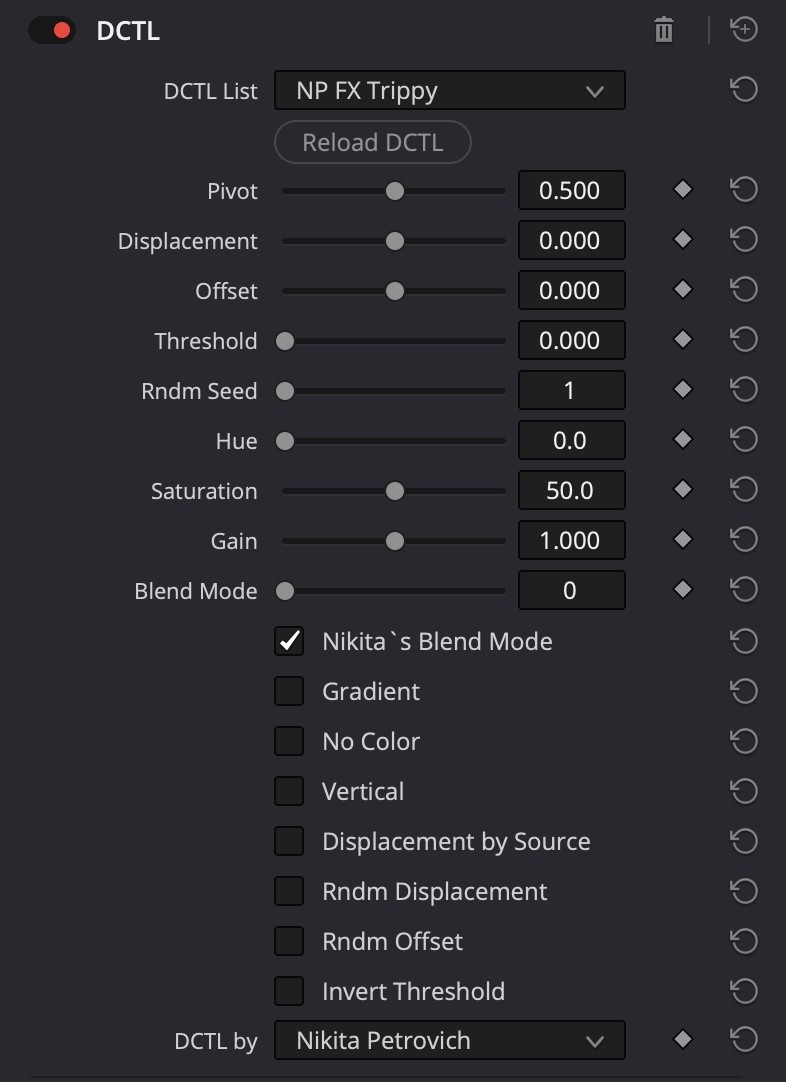Uncheck Nikita`s Blend Mode checkbox
786x1082 pixels.
click(x=289, y=641)
